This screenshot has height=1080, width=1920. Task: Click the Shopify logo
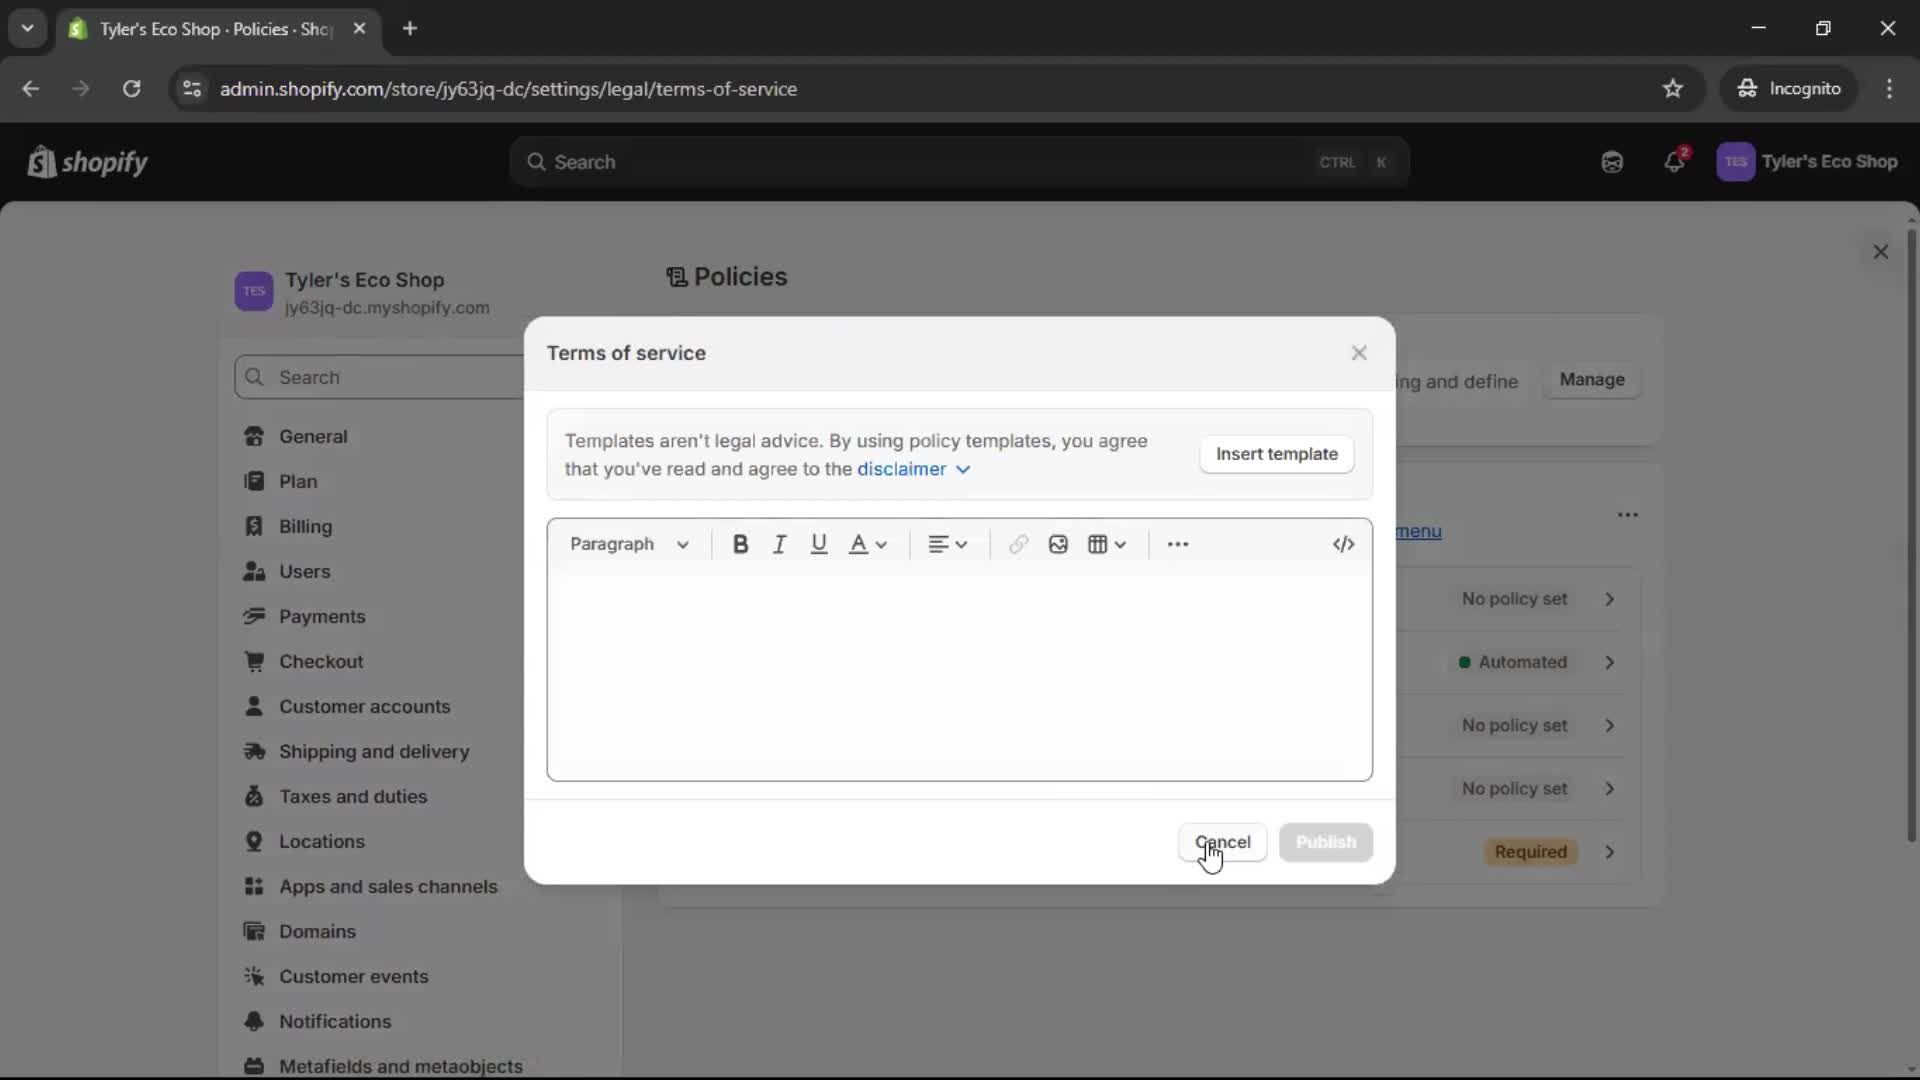87,162
